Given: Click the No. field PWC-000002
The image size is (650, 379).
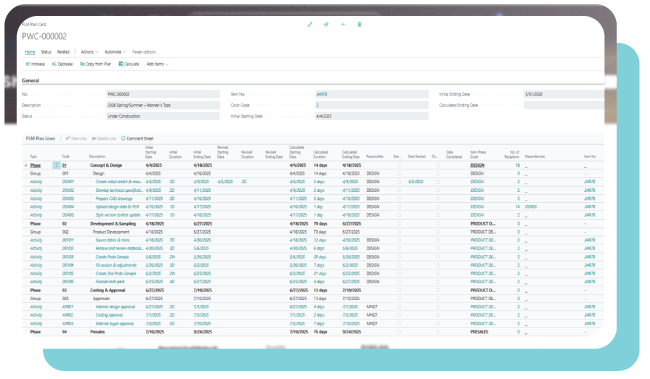Looking at the screenshot, I should coord(163,94).
